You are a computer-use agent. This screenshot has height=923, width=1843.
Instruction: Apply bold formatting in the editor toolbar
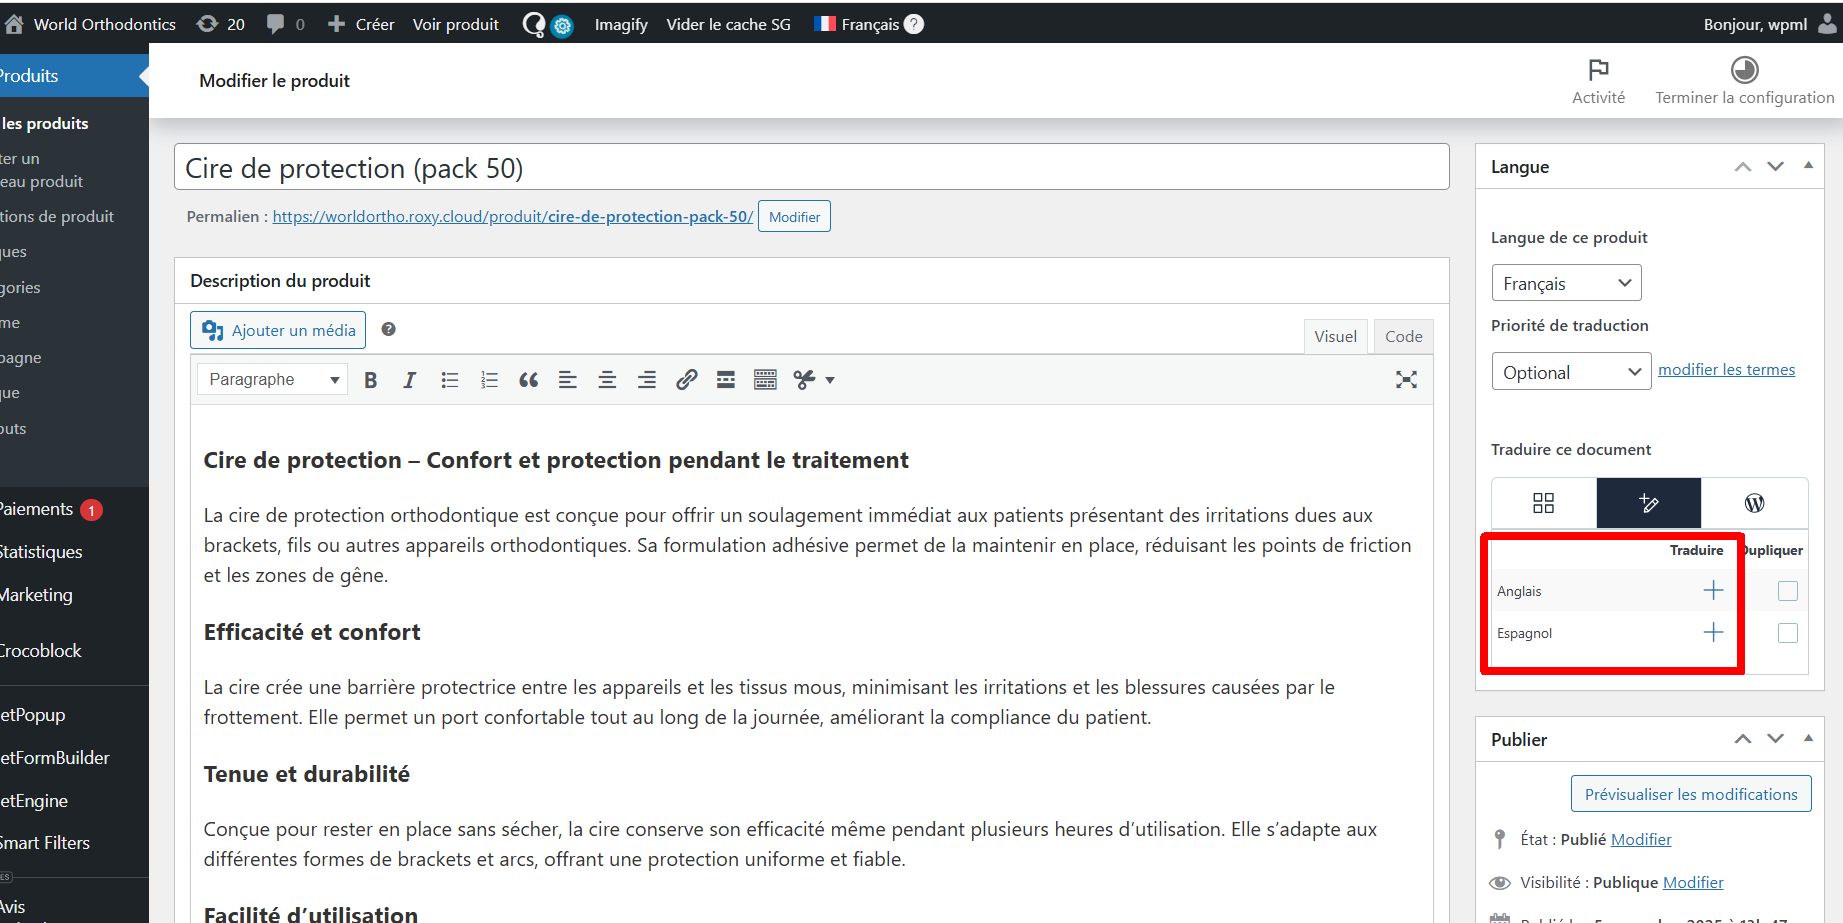(x=370, y=380)
